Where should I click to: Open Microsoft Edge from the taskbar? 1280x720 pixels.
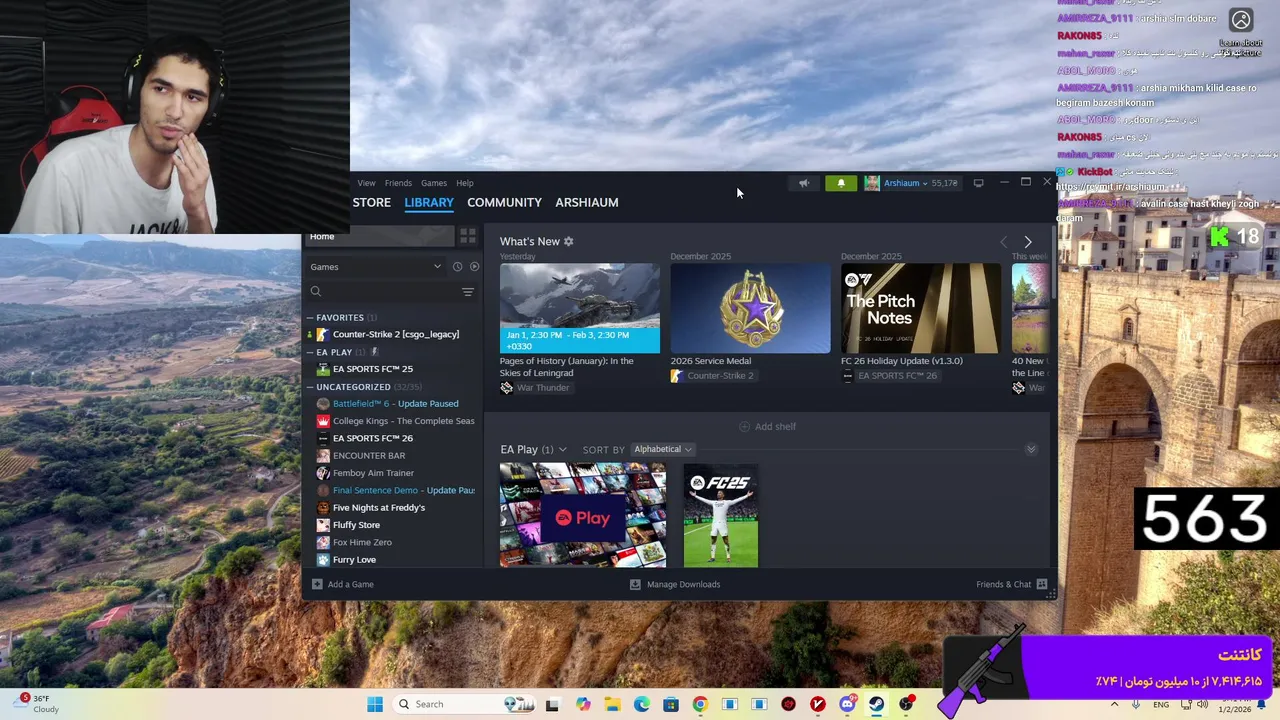642,704
